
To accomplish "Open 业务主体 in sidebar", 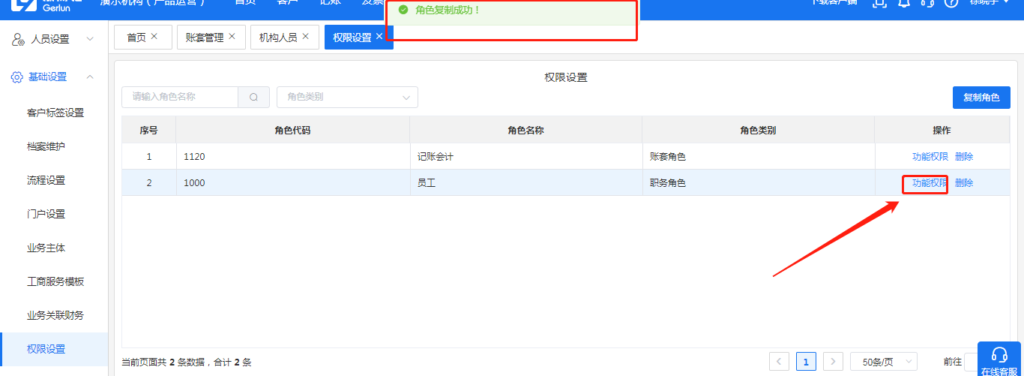I will [x=46, y=248].
